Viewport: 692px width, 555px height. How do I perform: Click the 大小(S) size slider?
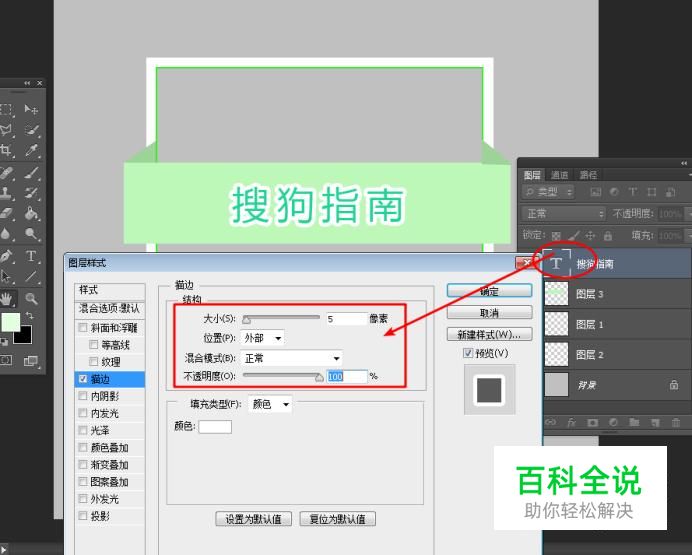(x=281, y=319)
